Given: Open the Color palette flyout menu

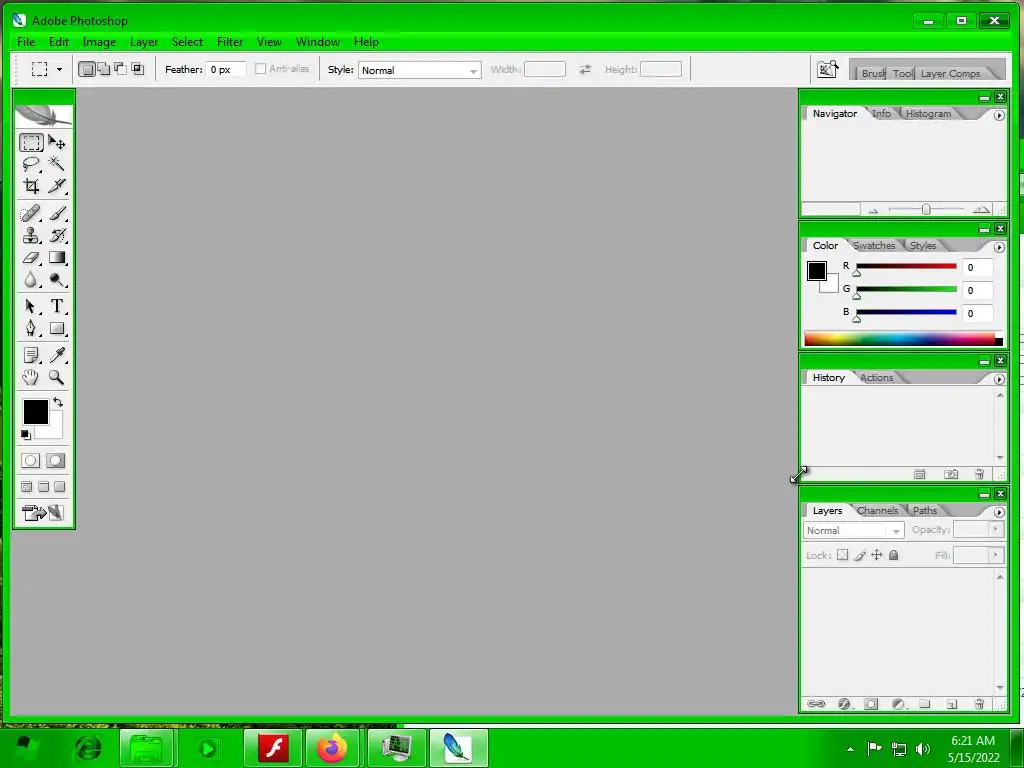Looking at the screenshot, I should coord(999,248).
